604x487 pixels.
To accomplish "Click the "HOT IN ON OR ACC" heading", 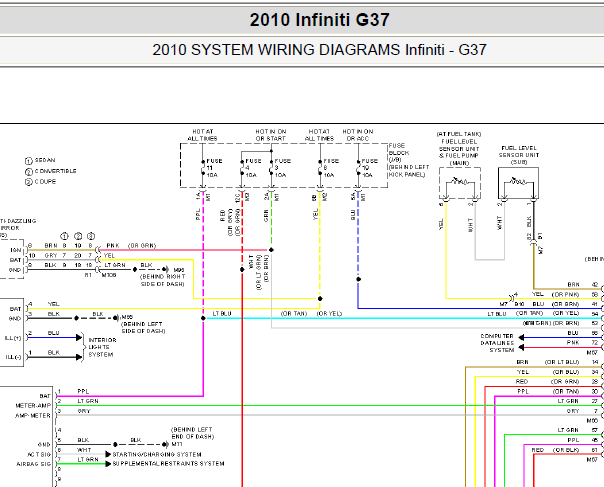I will coord(358,135).
